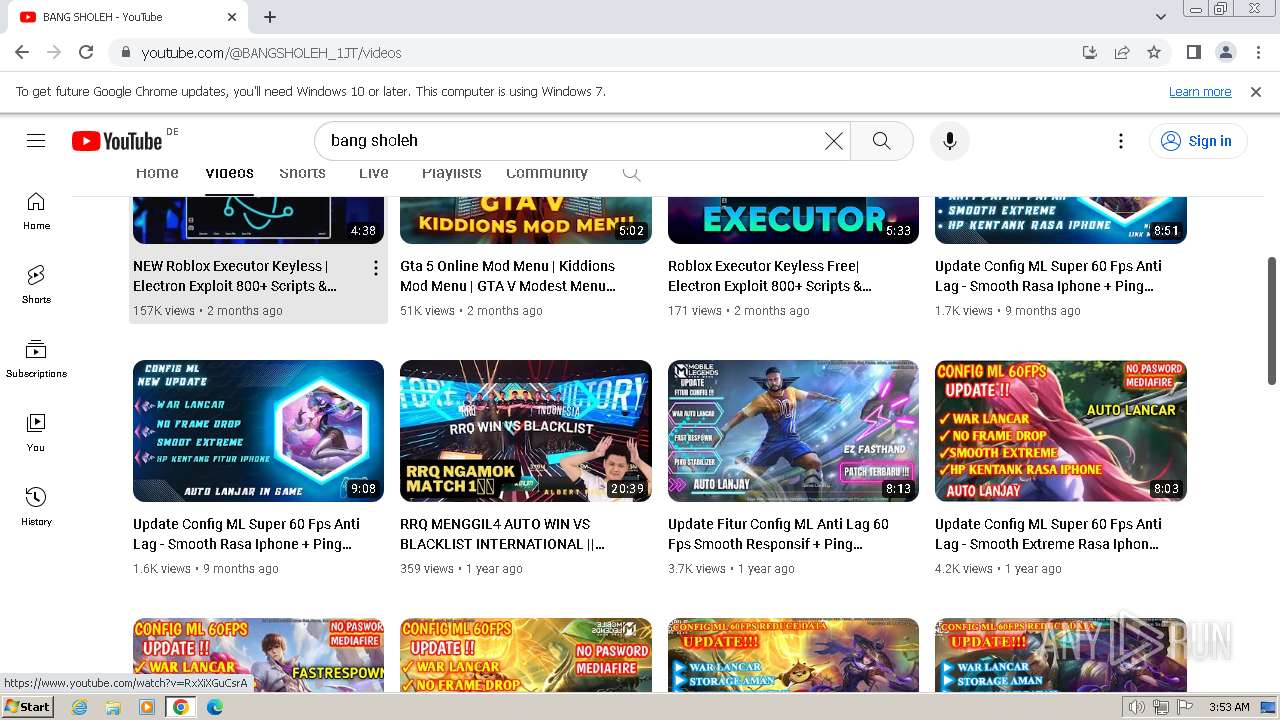Open the Windows Start menu
1280x720 pixels.
tap(28, 707)
